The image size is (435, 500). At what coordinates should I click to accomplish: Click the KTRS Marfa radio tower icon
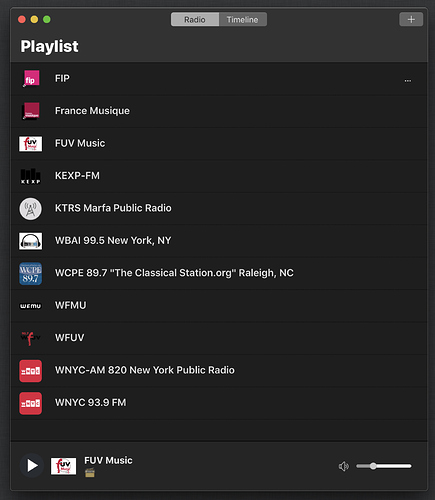[30, 209]
